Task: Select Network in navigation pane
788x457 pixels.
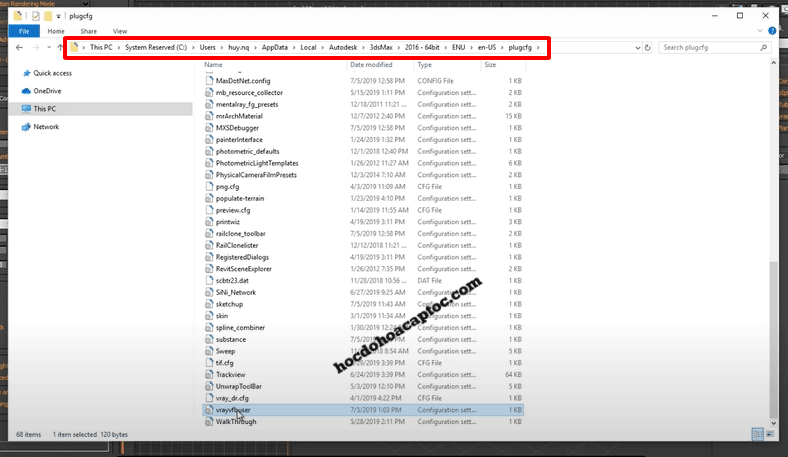Action: coord(46,127)
